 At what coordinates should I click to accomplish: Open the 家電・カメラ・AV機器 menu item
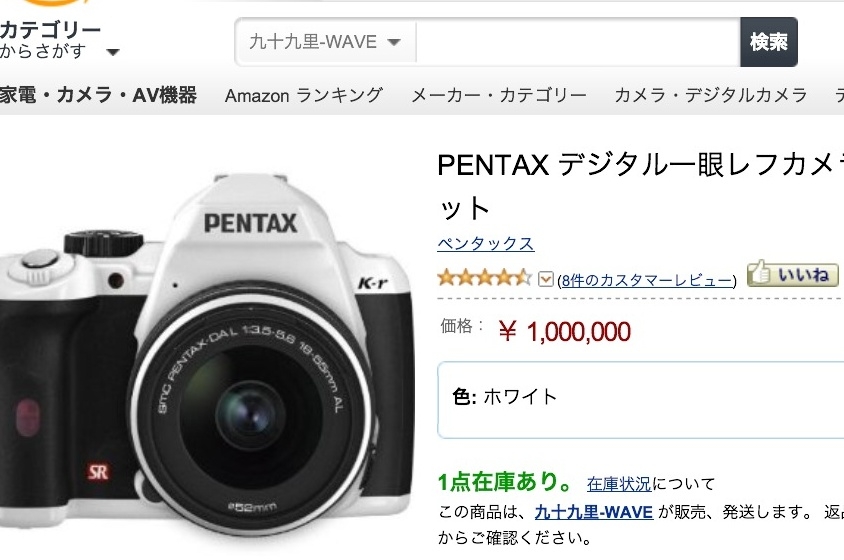98,96
